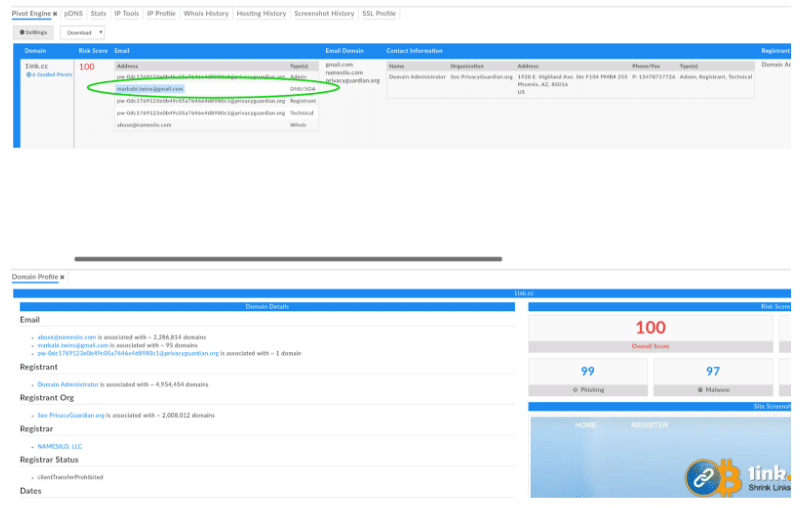Select the markabi.twins@gmail.com address in the table
The image size is (805, 508).
150,89
